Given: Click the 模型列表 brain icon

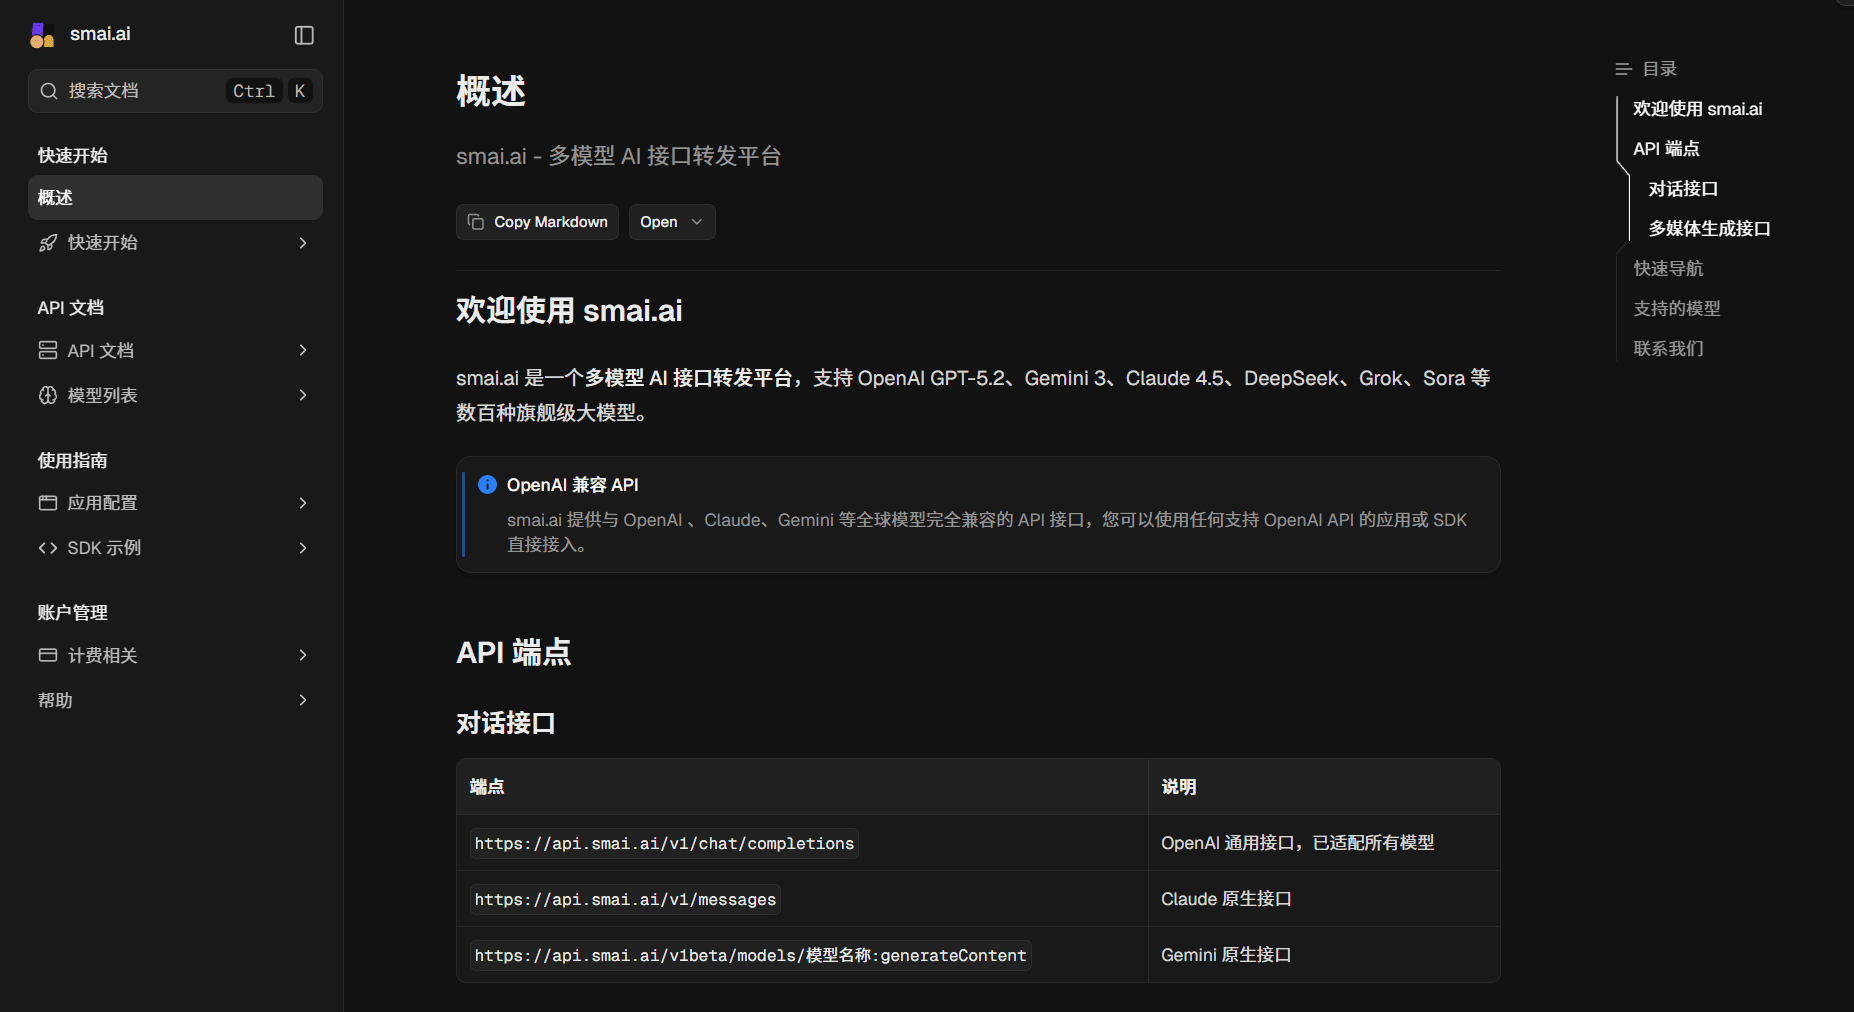Looking at the screenshot, I should pos(48,395).
